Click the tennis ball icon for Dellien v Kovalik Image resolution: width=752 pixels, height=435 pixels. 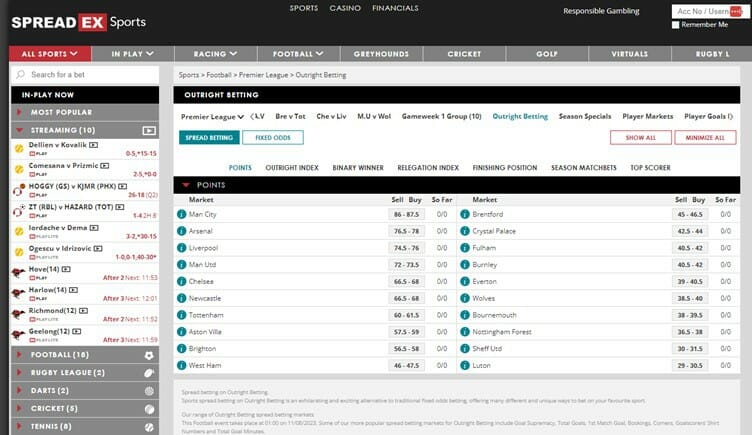click(x=19, y=149)
